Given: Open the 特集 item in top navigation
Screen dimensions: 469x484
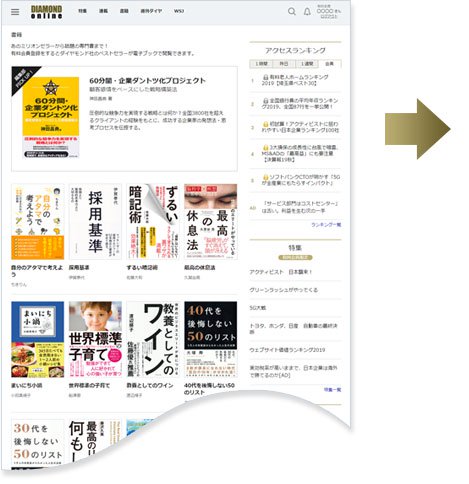Looking at the screenshot, I should (x=82, y=11).
